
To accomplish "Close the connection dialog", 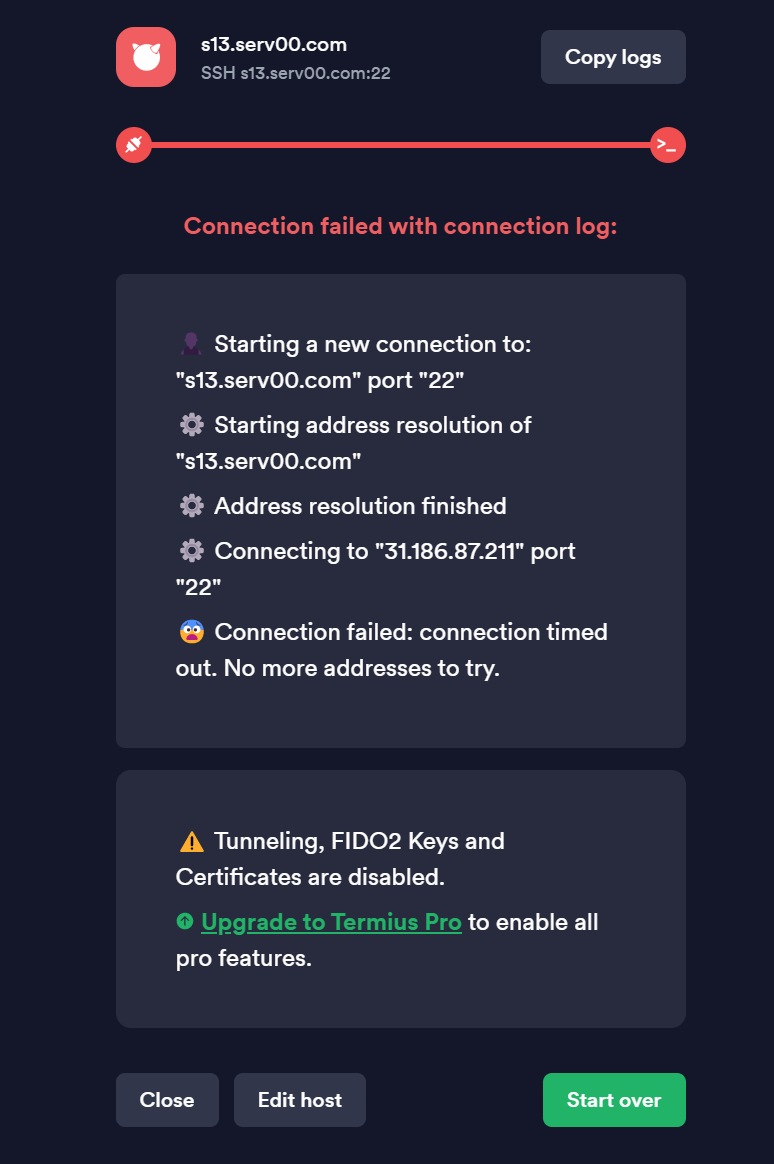I will 167,1099.
